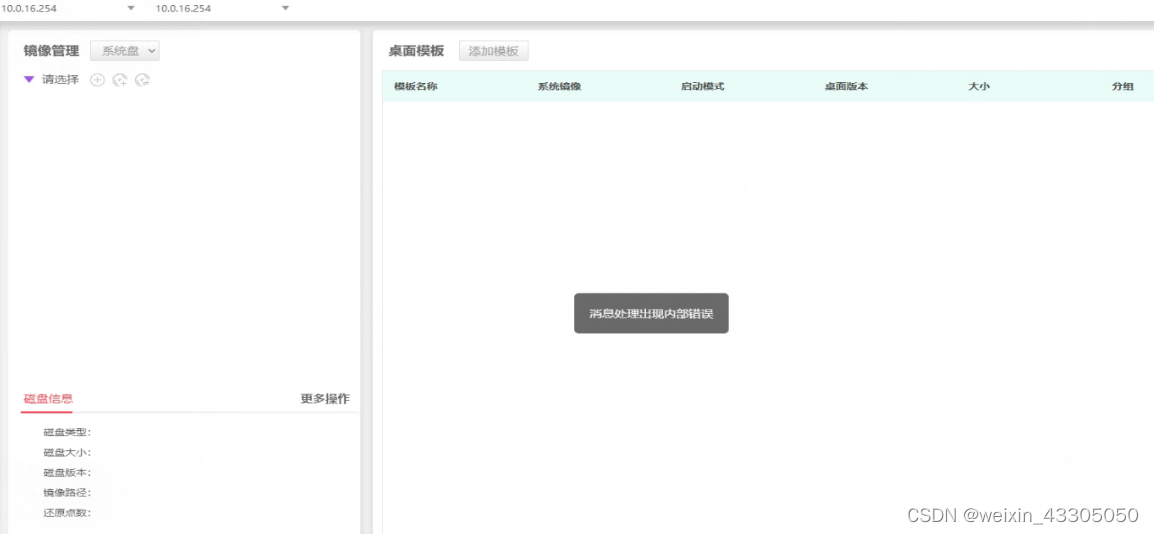Click the middle circular icon next to 请选择
1154x534 pixels.
120,80
